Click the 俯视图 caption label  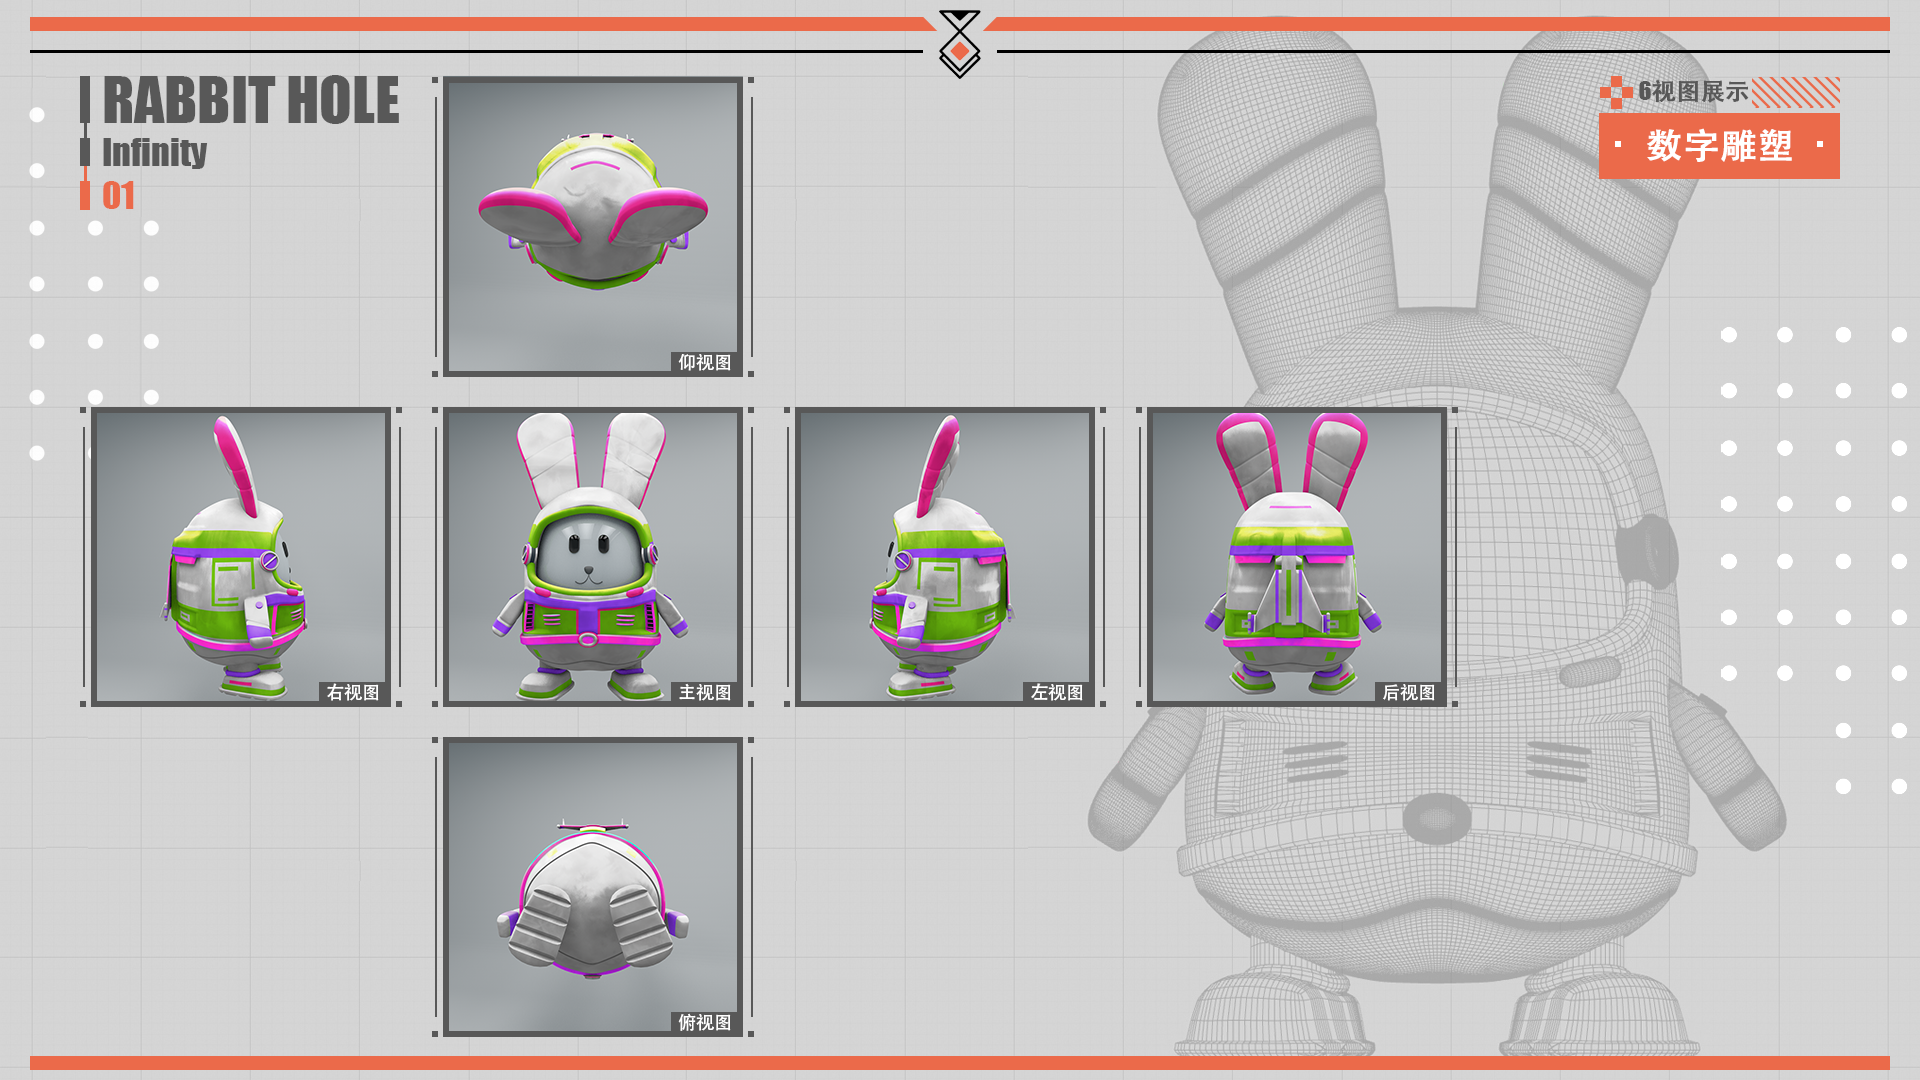705,1022
